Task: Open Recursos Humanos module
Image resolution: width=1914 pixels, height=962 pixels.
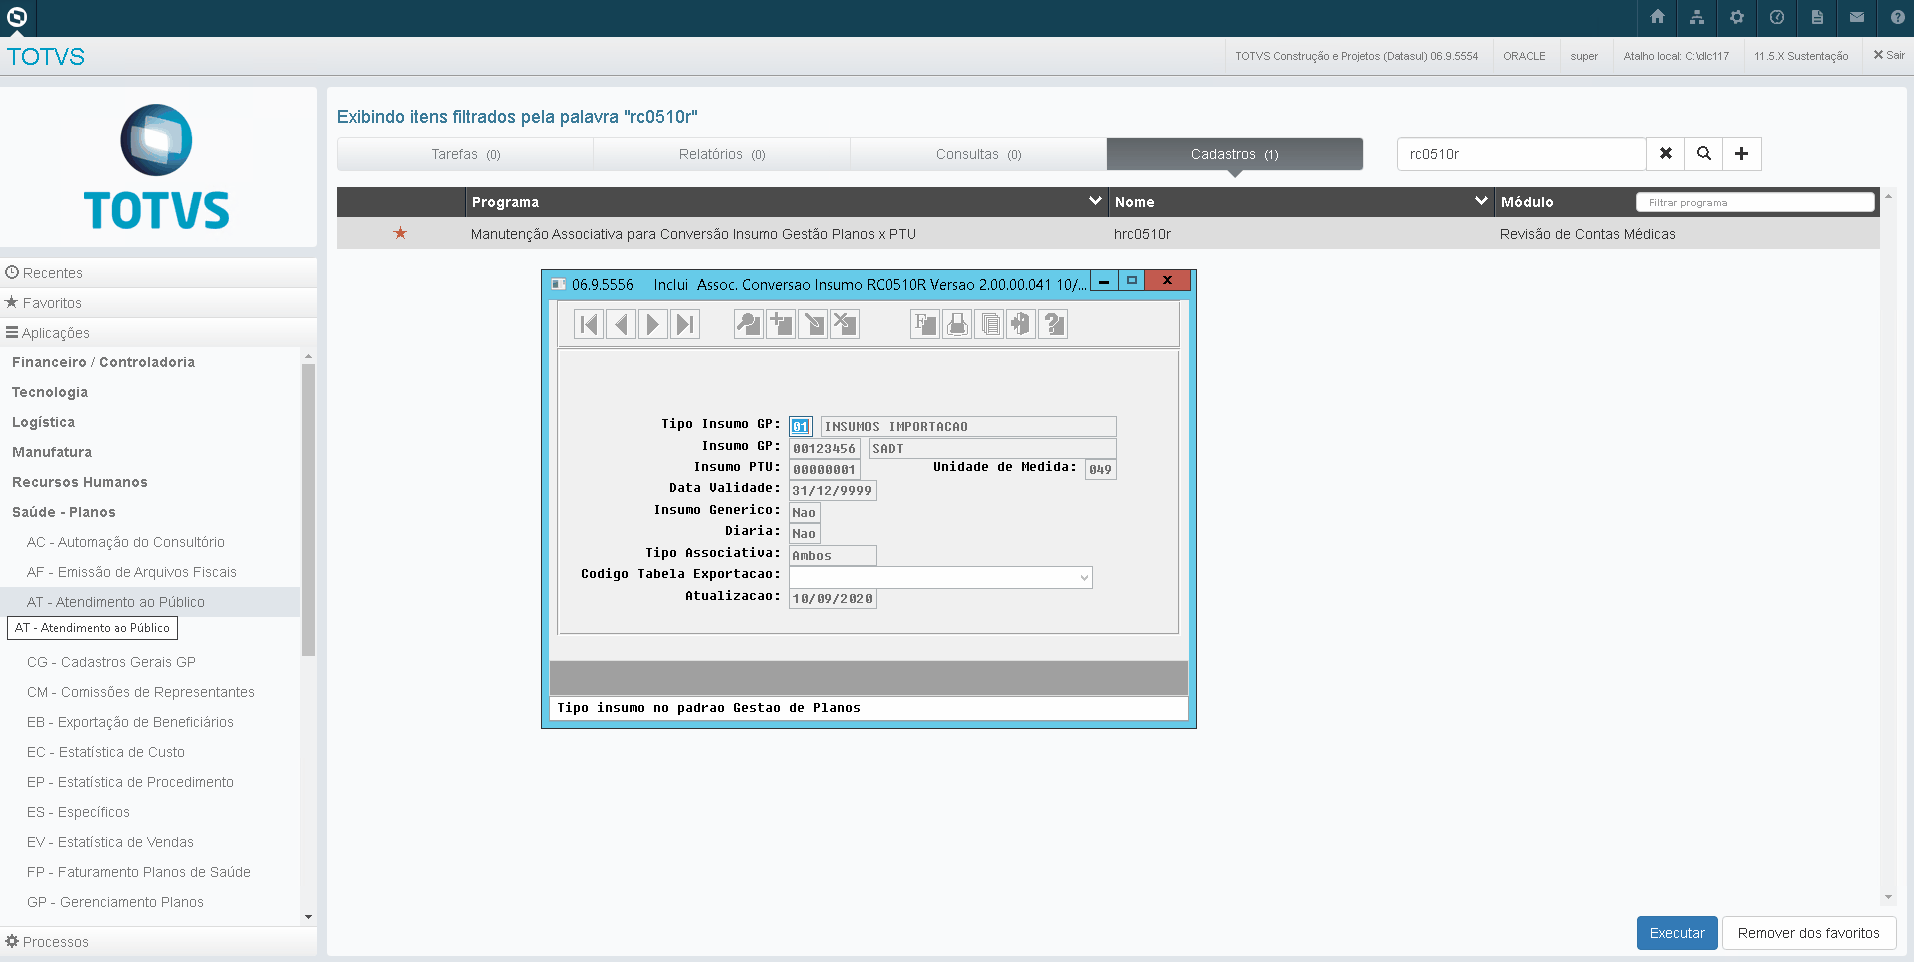Action: [x=80, y=482]
